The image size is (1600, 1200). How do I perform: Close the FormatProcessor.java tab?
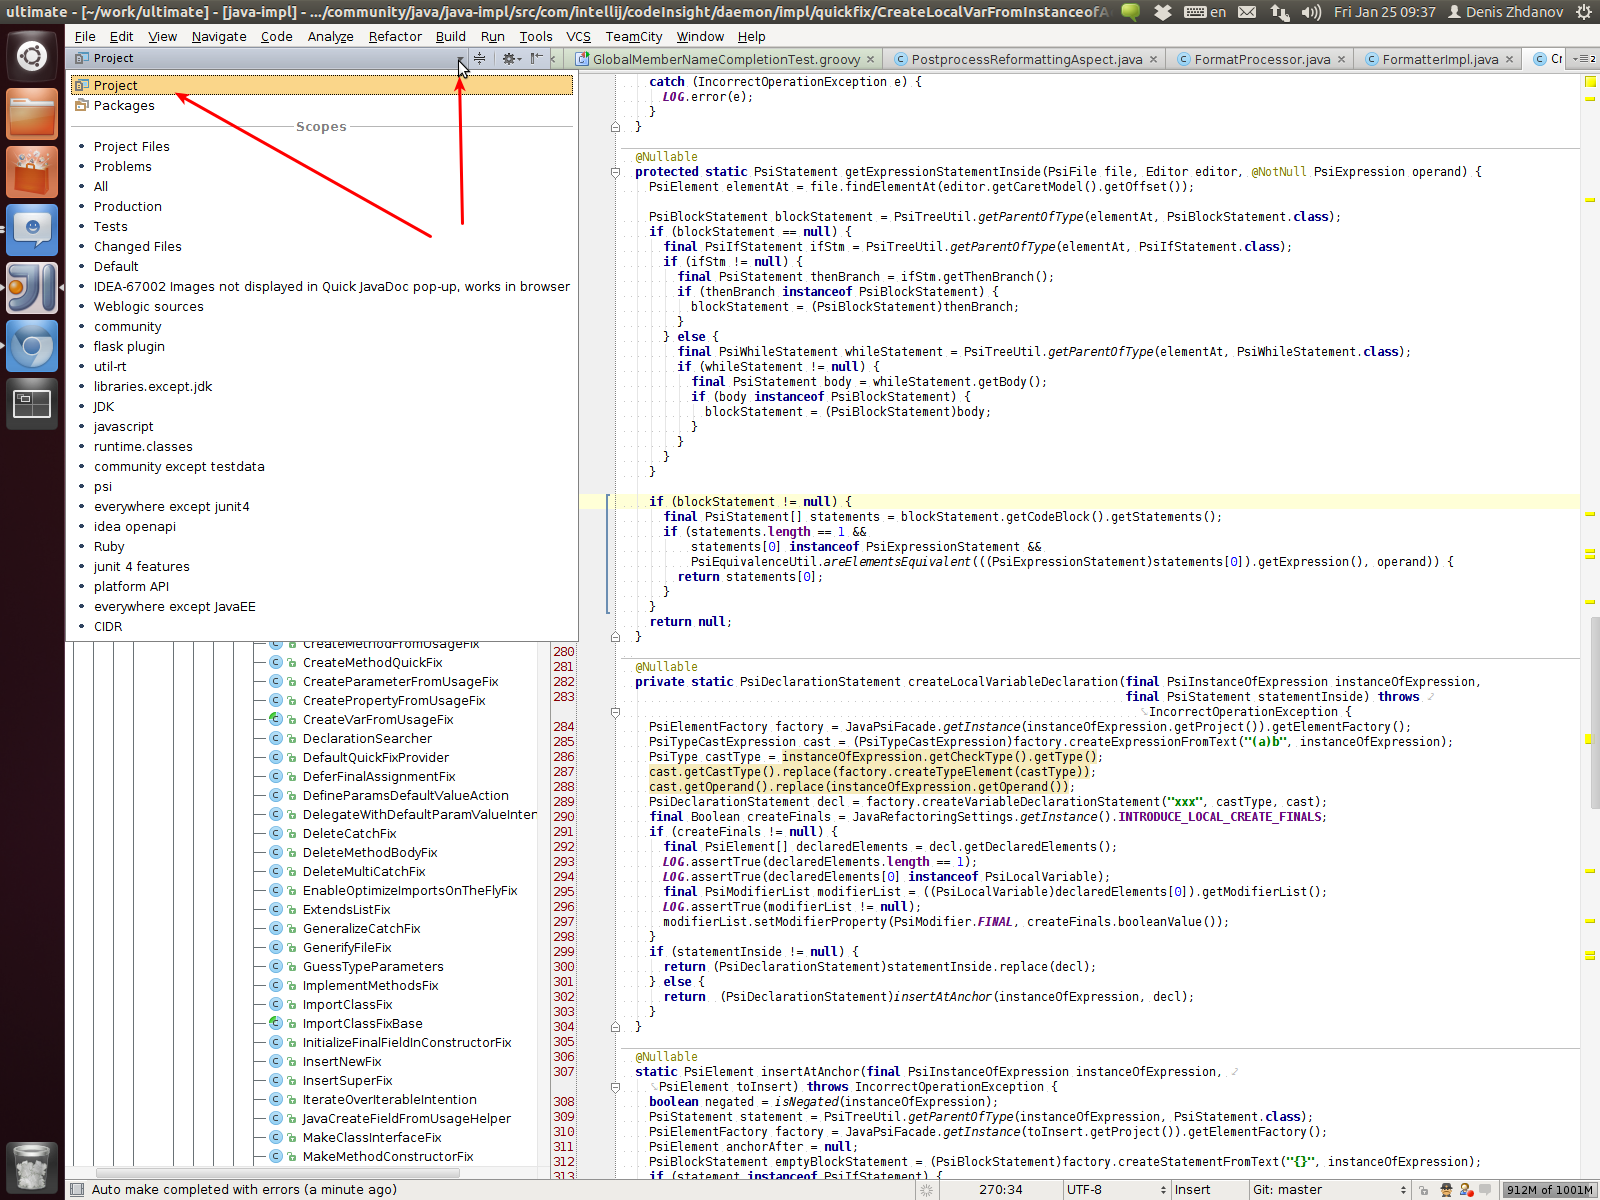(1342, 59)
